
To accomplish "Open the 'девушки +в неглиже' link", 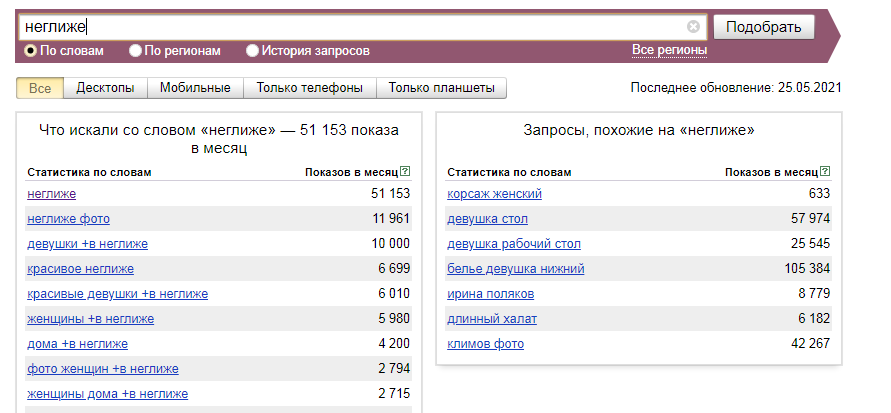I will coord(87,244).
